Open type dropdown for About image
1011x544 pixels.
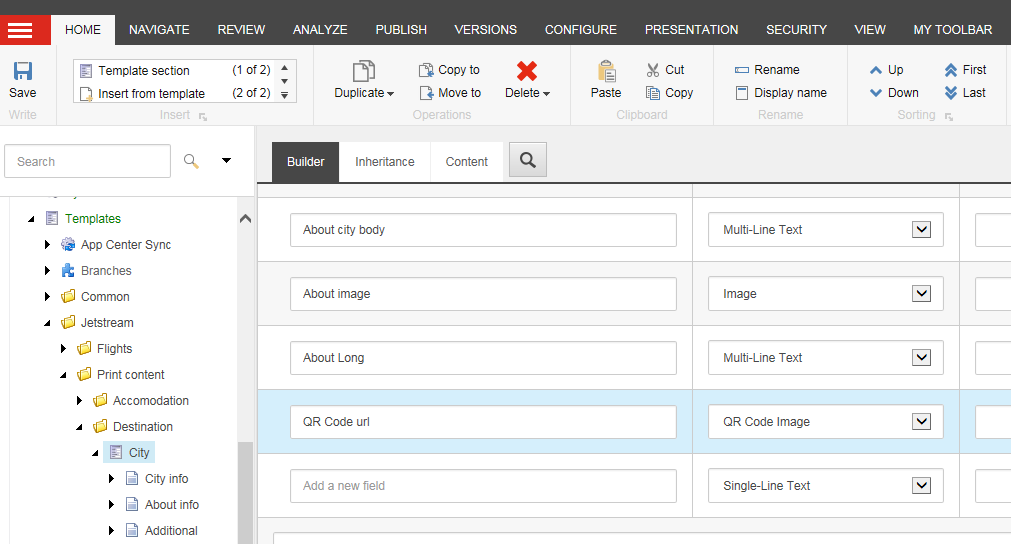[921, 293]
